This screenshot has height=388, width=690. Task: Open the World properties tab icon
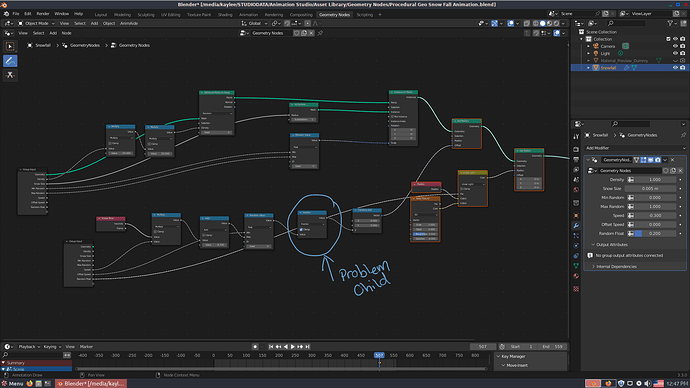(576, 190)
